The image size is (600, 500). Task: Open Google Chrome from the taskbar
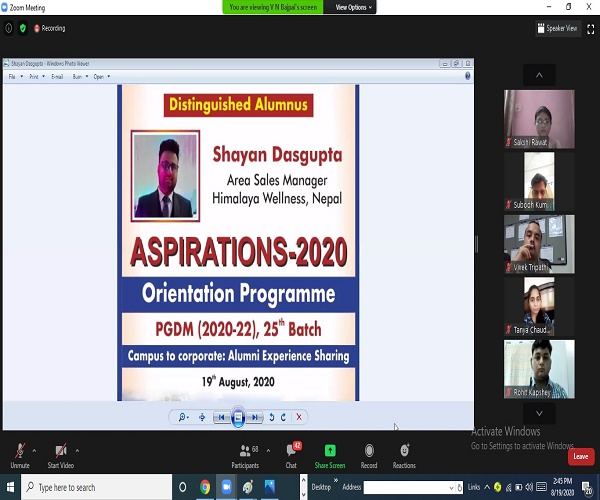click(205, 487)
